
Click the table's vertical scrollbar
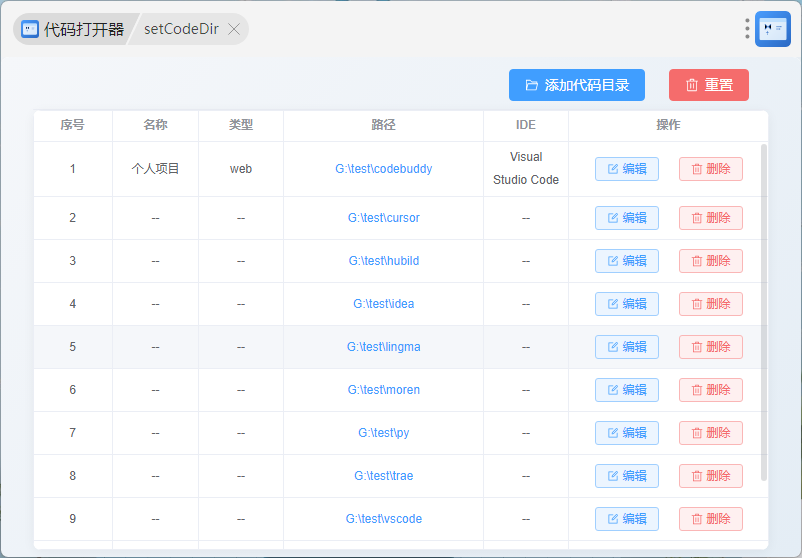pos(764,310)
